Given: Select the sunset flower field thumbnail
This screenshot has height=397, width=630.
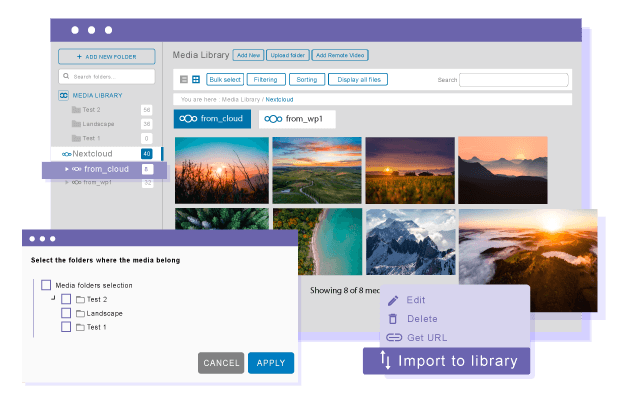Looking at the screenshot, I should [x=410, y=170].
